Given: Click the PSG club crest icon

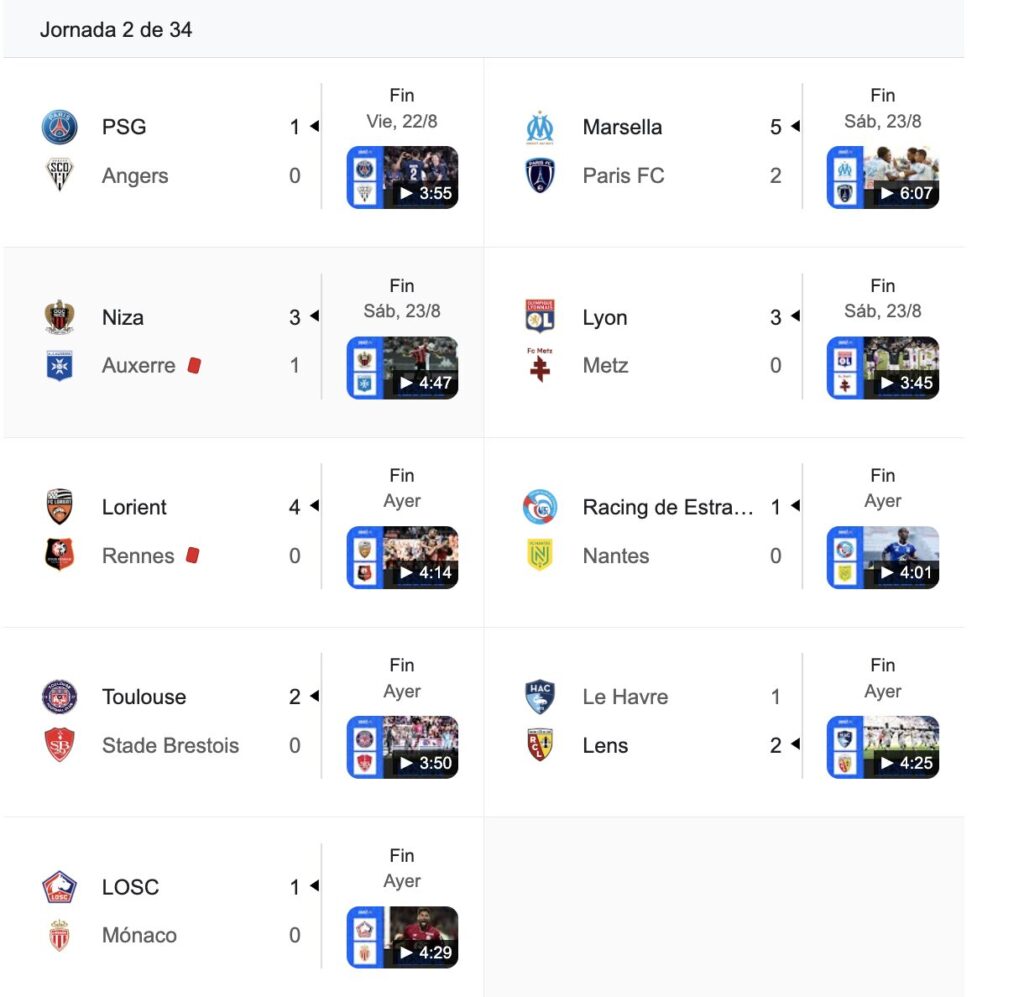Looking at the screenshot, I should click(59, 127).
